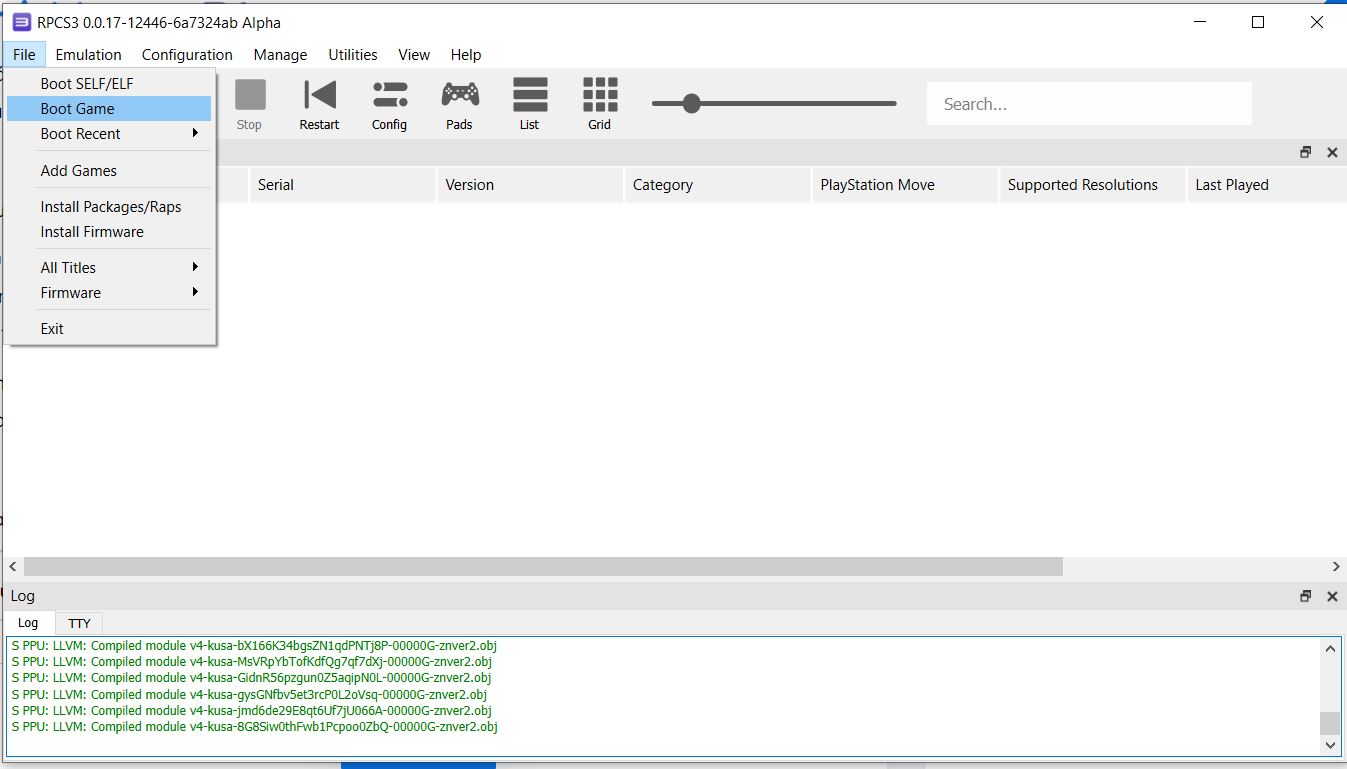Viewport: 1347px width, 769px height.
Task: Sort by the Last Played column
Action: [x=1232, y=185]
